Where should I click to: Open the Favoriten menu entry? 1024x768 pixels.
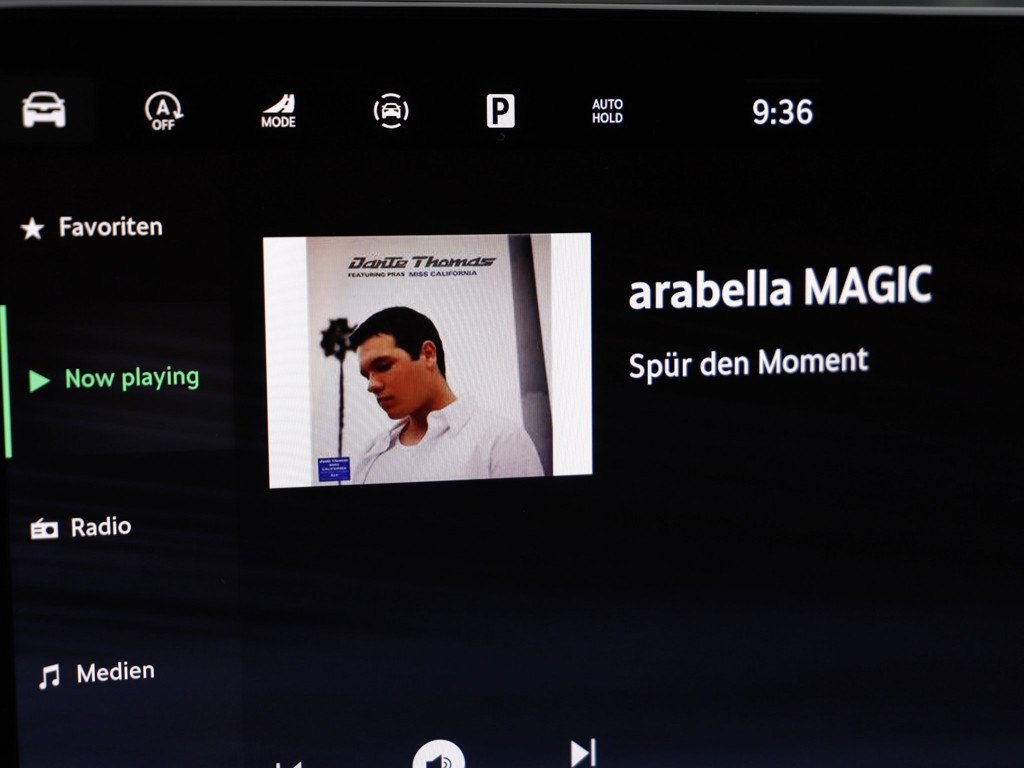click(x=110, y=227)
